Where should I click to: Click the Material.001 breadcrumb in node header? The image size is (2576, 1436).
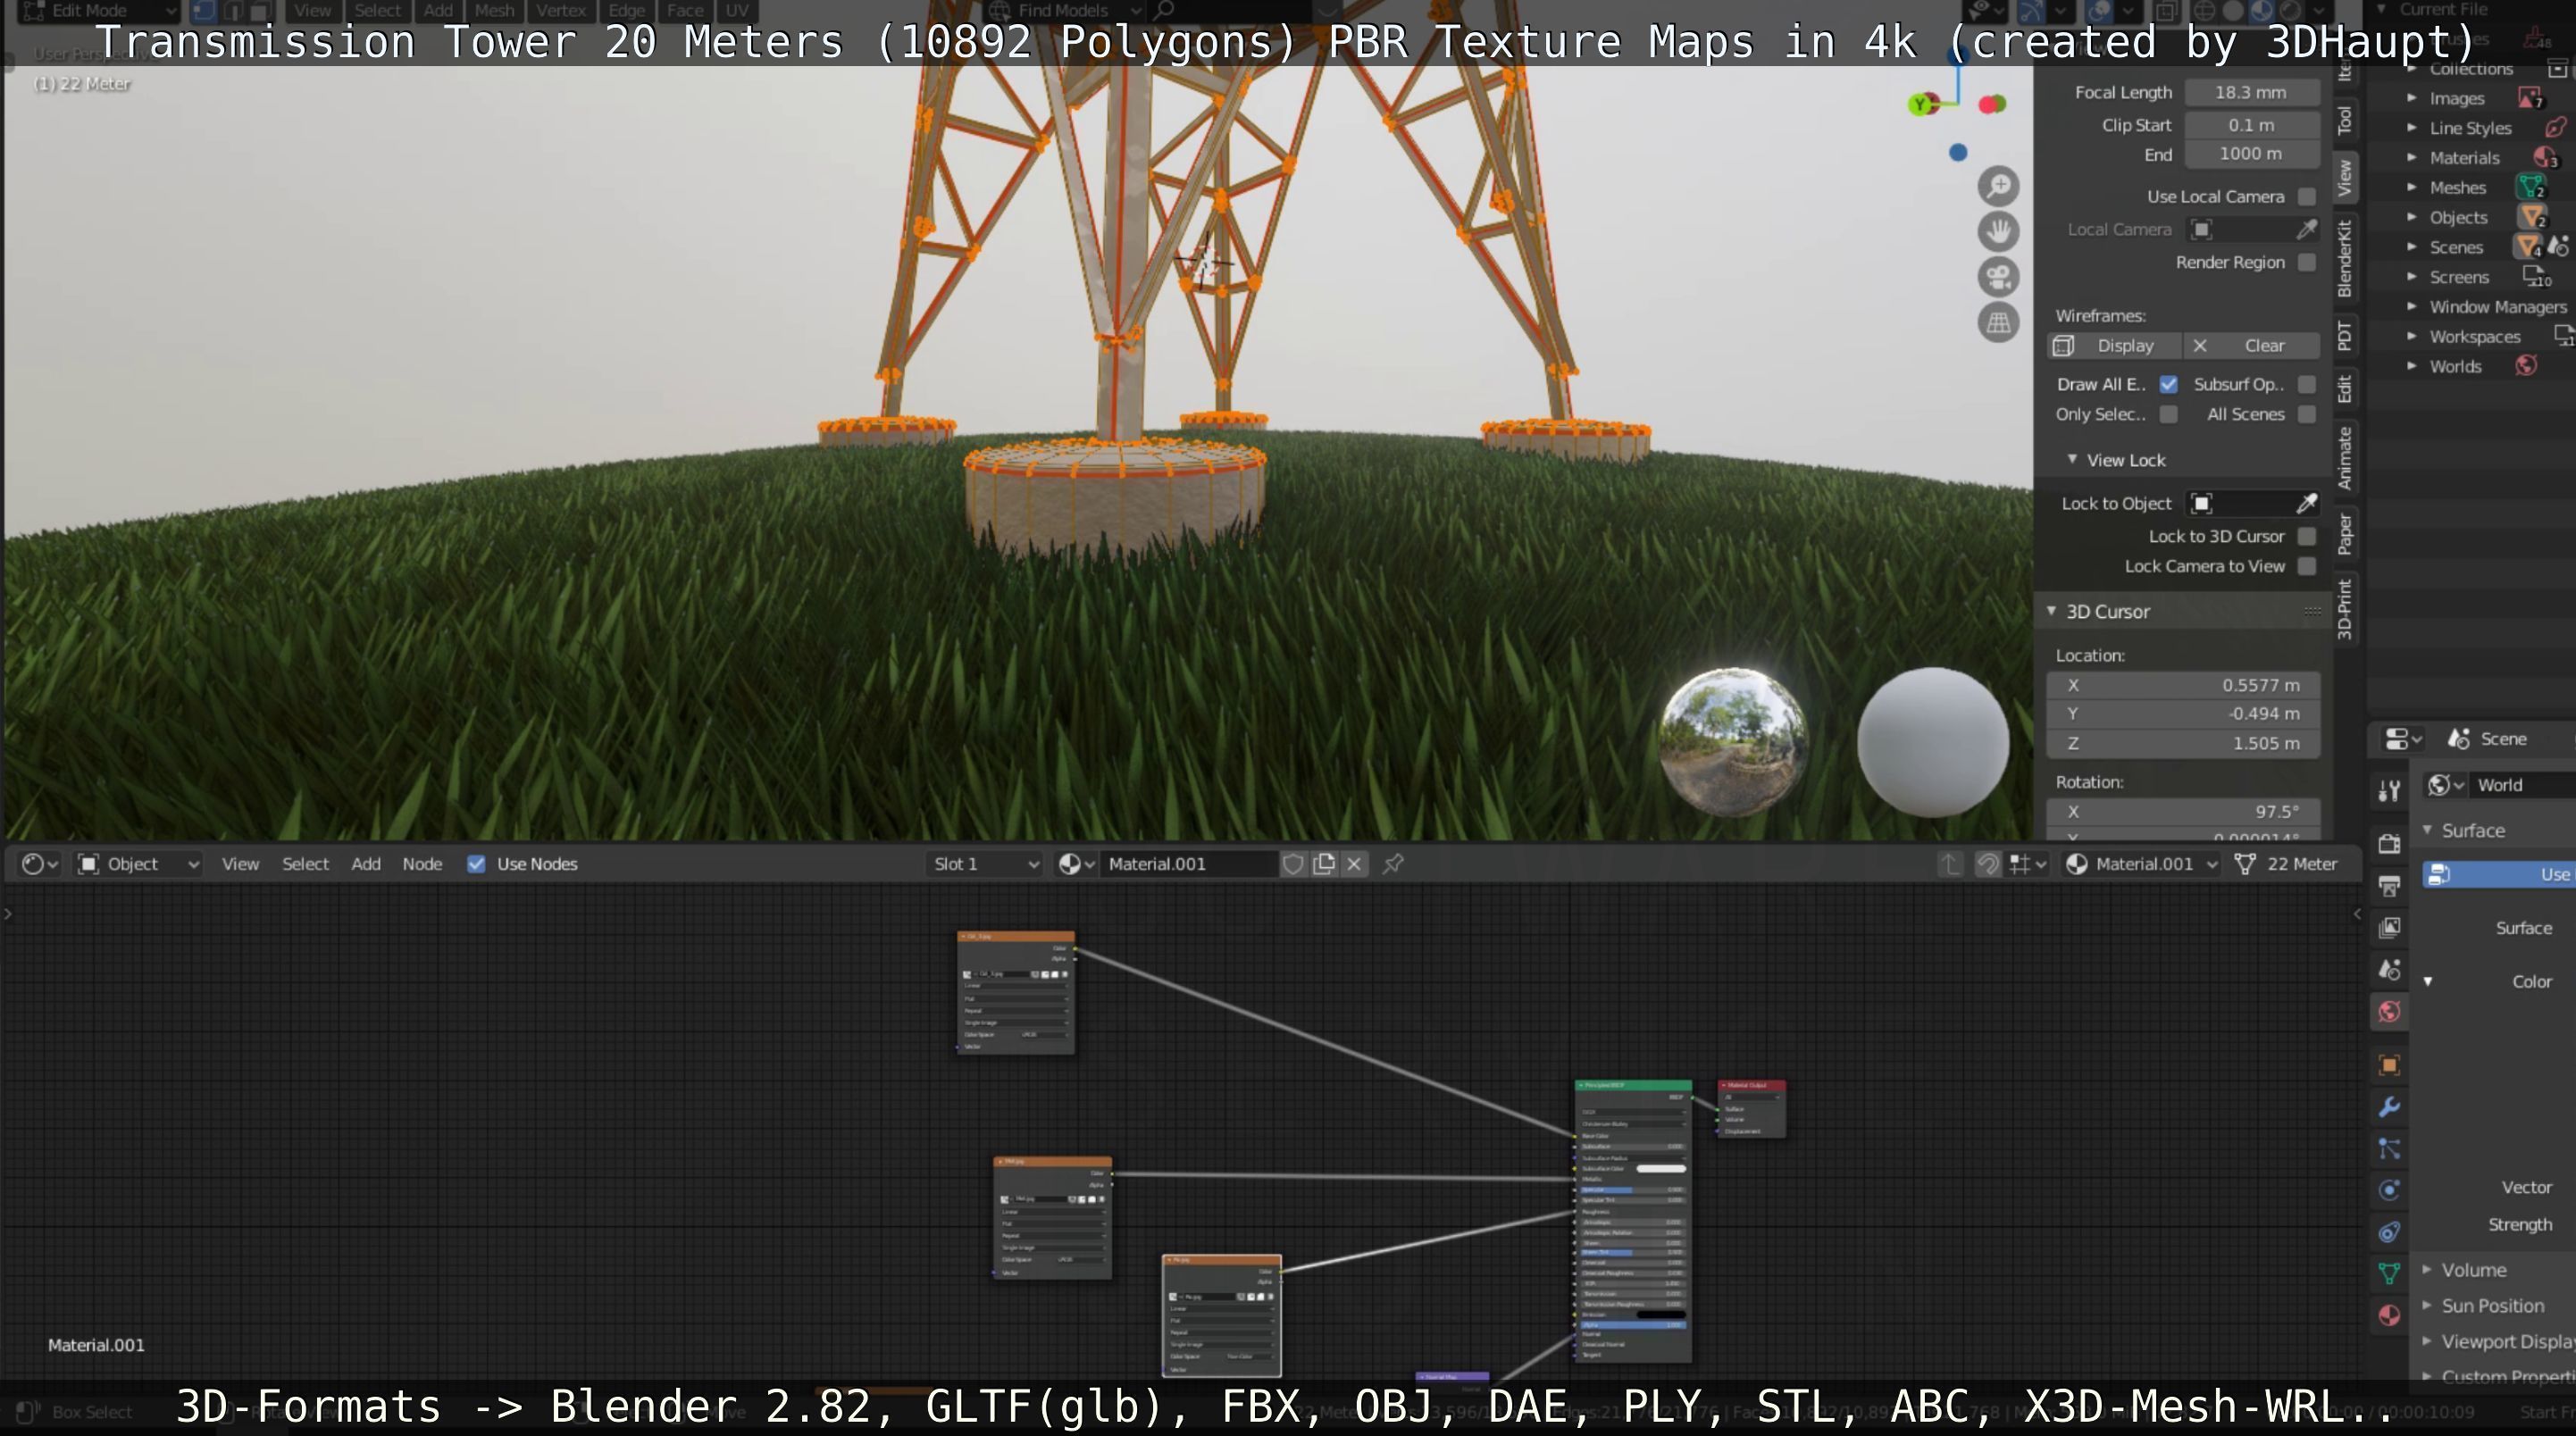[x=2141, y=864]
